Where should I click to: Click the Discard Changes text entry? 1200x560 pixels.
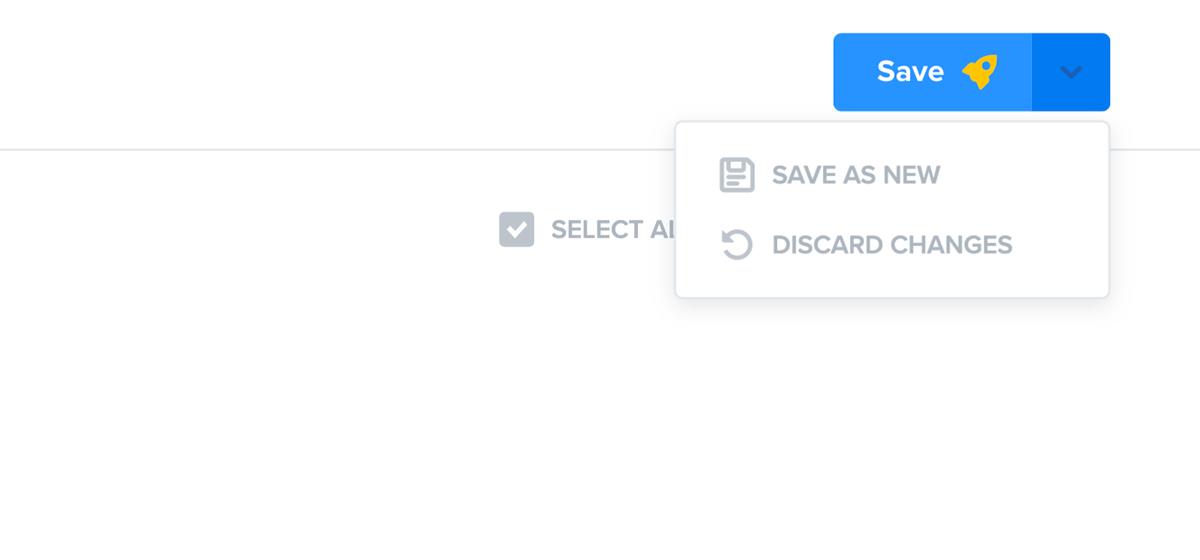[x=892, y=245]
